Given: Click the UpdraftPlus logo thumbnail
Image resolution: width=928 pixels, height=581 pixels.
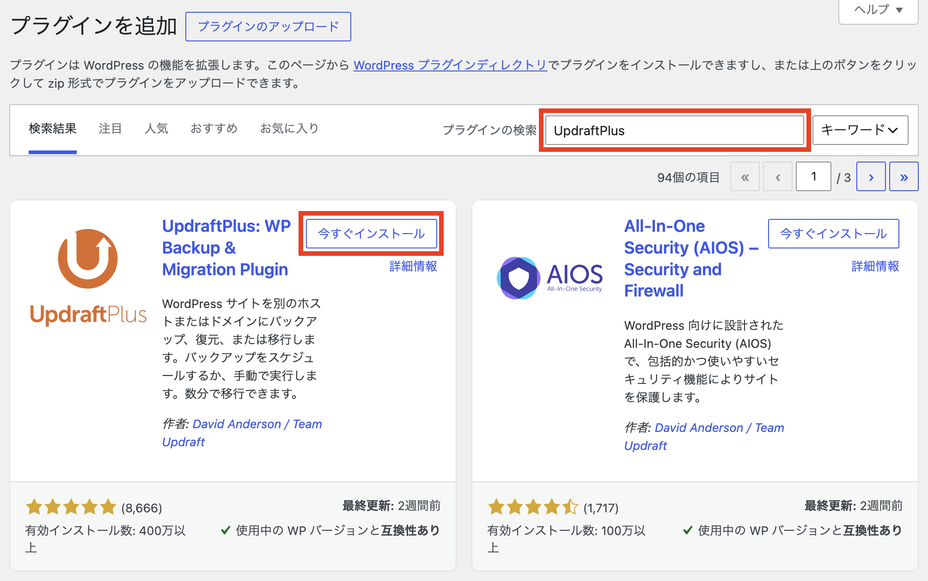Looking at the screenshot, I should [88, 277].
